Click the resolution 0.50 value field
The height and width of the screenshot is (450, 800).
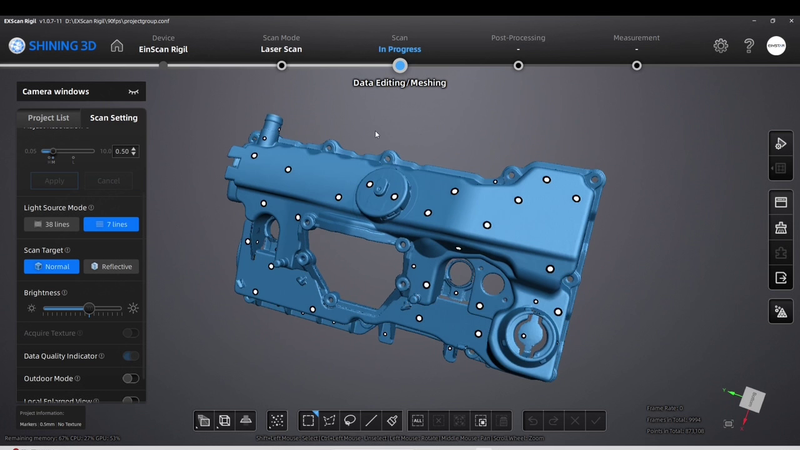tap(122, 152)
